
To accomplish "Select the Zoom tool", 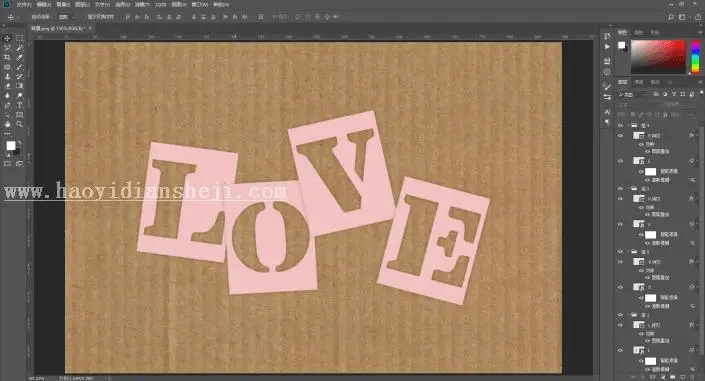I will click(19, 124).
